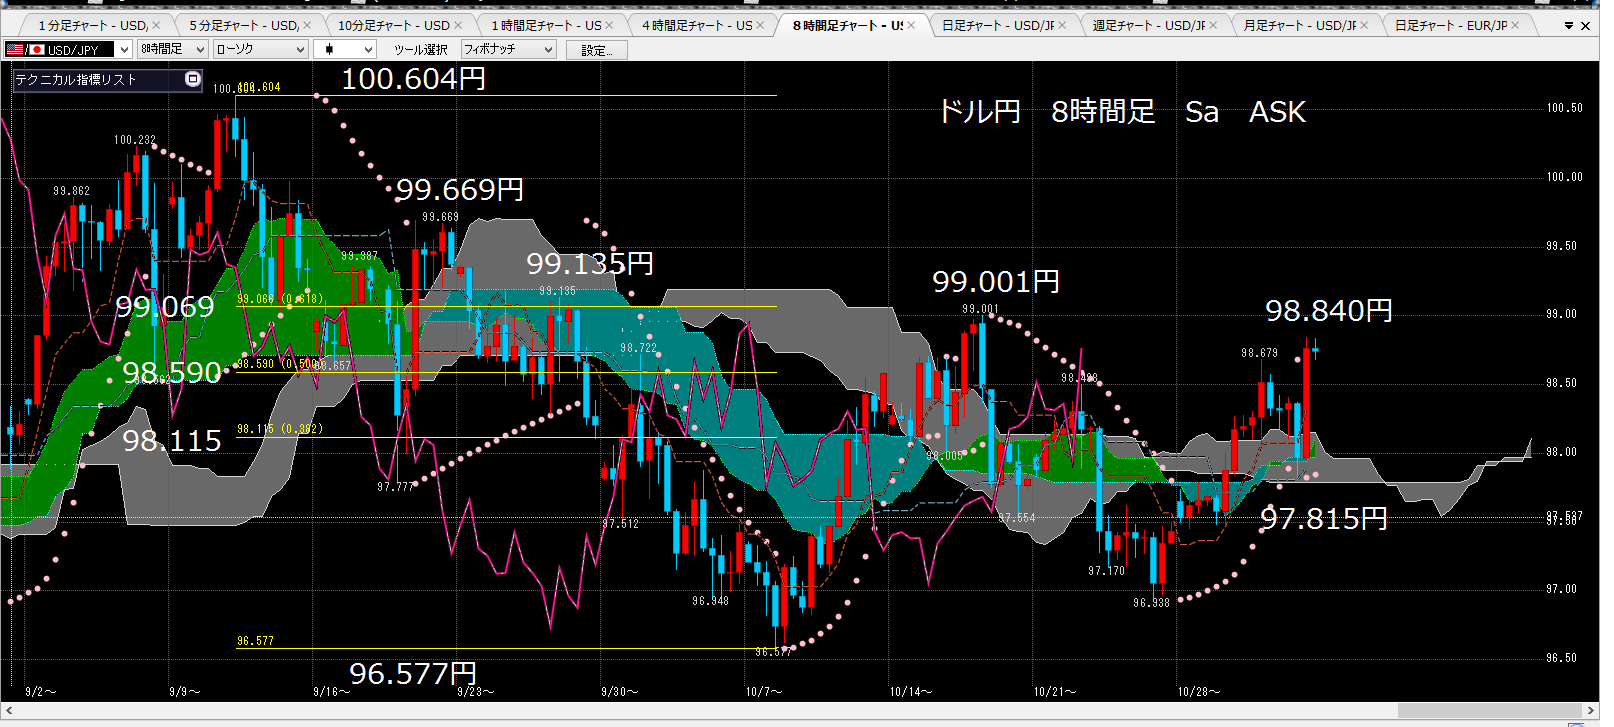
Task: Close the 月足チャート tab
Action: pyautogui.click(x=1364, y=26)
